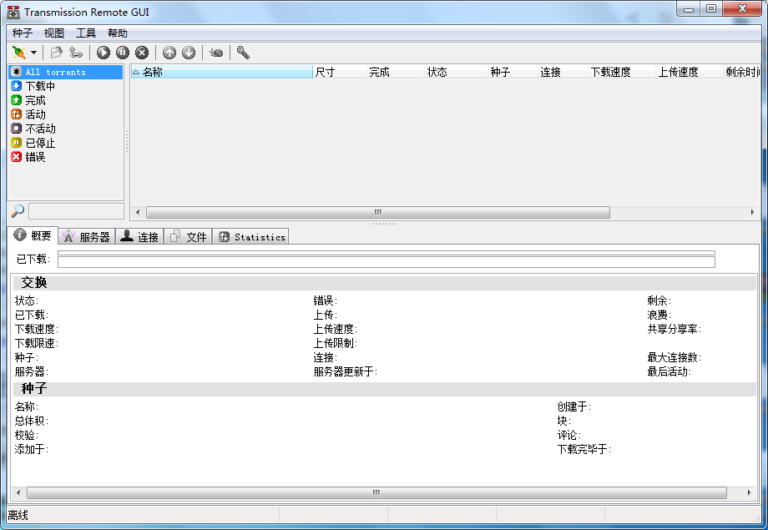The width and height of the screenshot is (768, 530).
Task: Switch to the 服务器 tab
Action: [x=87, y=237]
